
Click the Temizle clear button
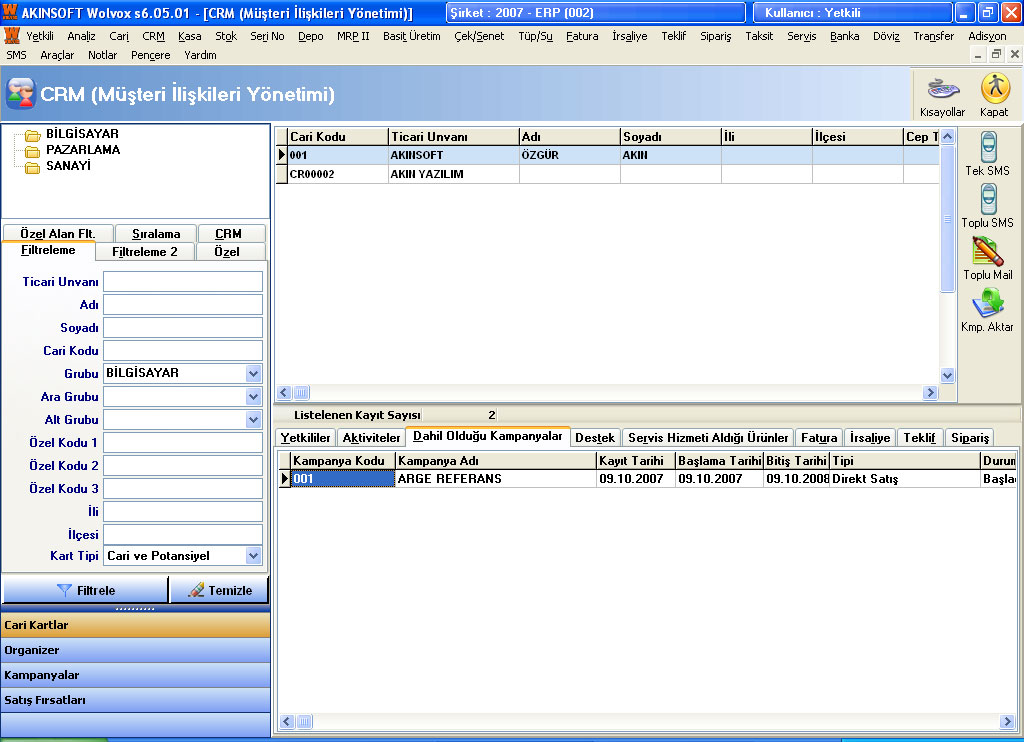point(219,590)
